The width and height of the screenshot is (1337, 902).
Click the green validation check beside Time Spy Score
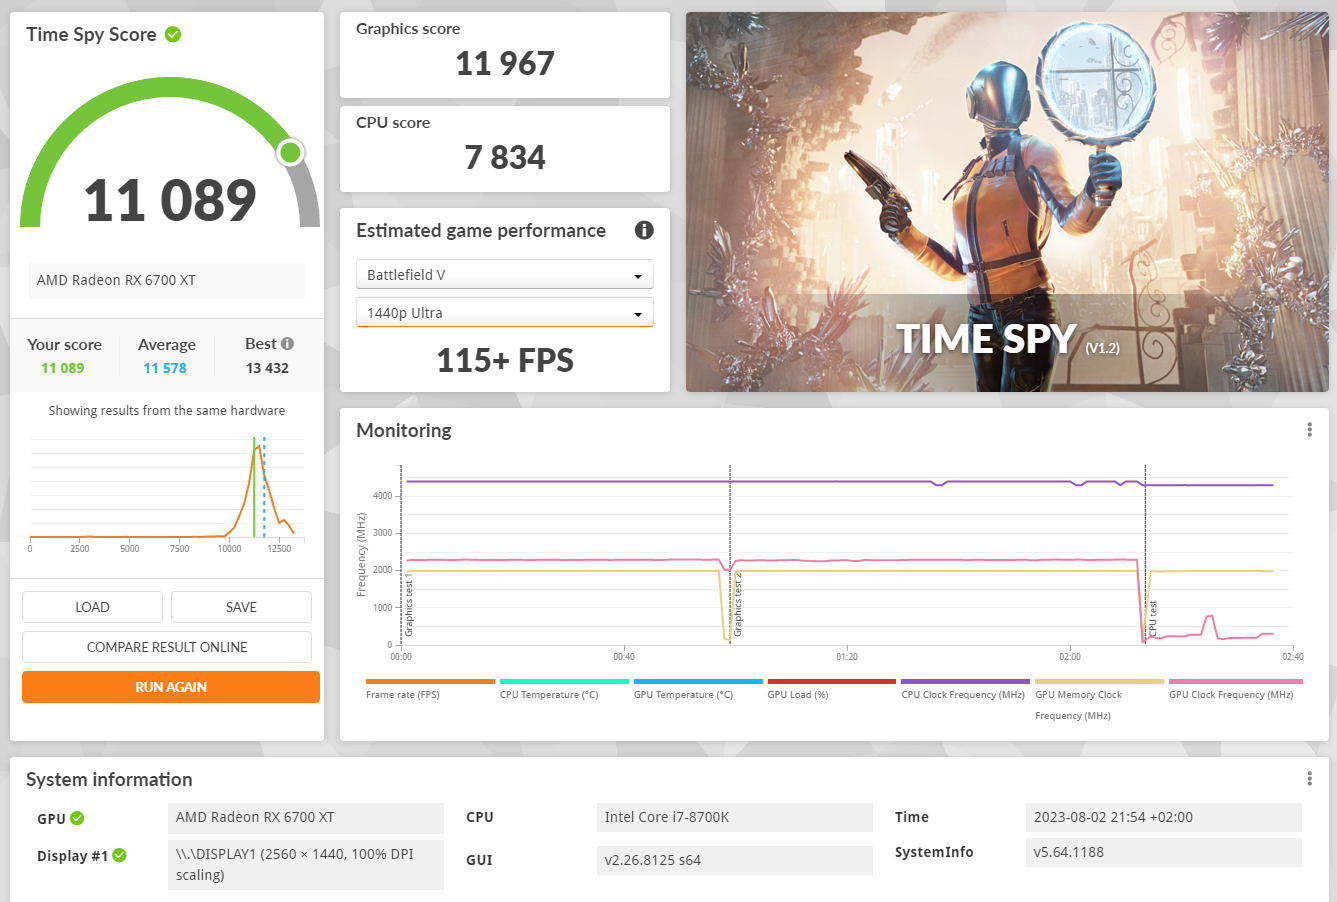click(173, 35)
